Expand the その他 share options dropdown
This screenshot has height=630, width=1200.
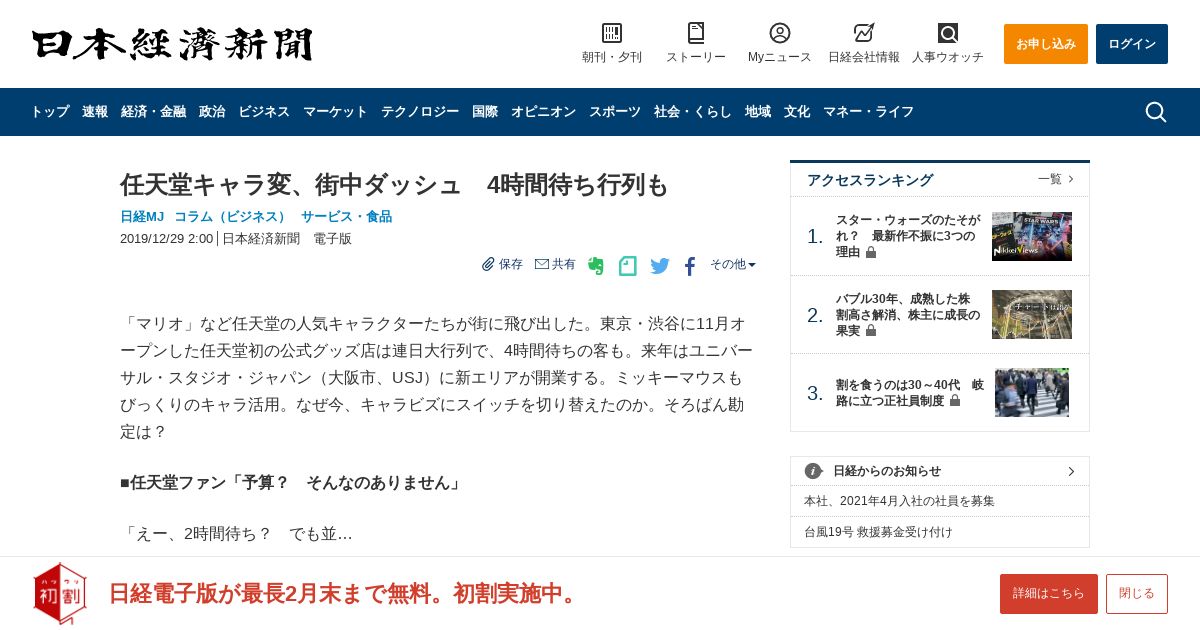point(733,264)
